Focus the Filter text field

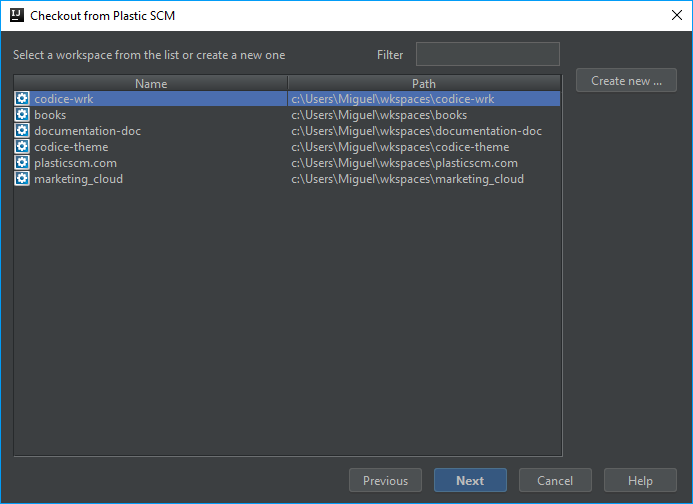point(487,54)
